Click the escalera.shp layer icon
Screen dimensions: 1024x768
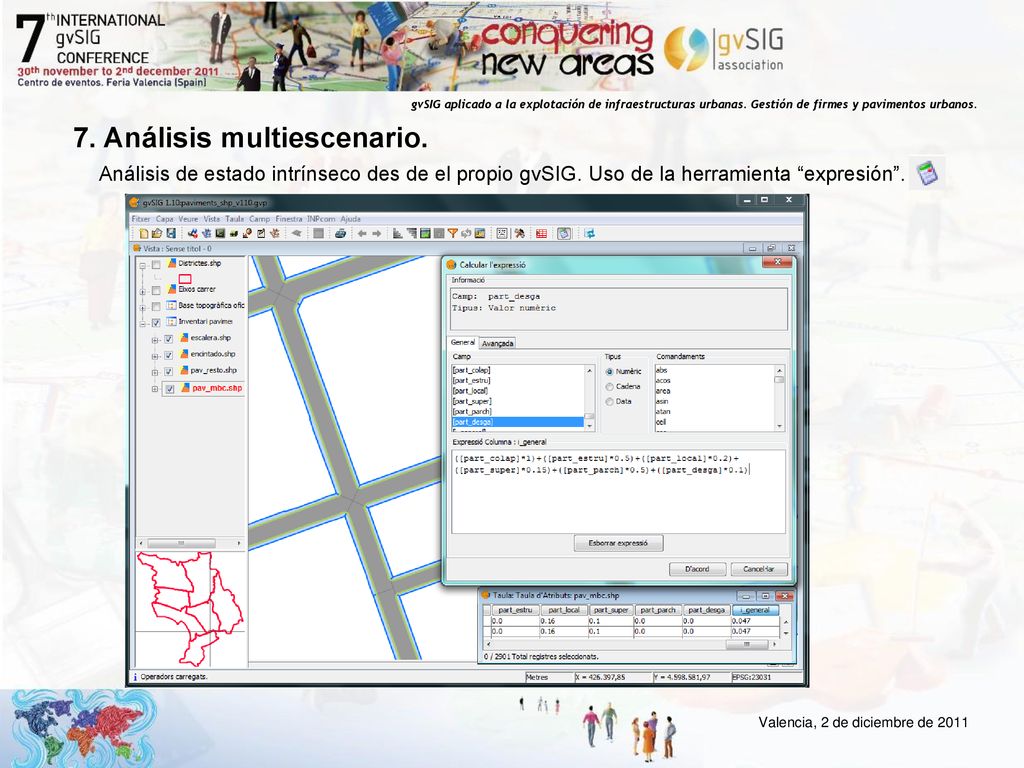coord(185,338)
